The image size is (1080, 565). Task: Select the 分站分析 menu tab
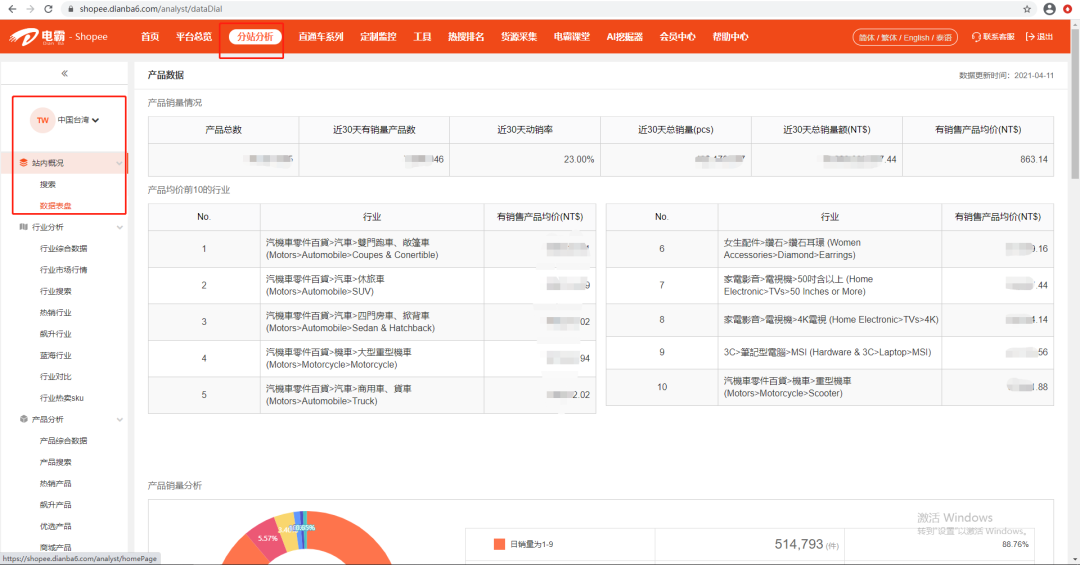point(255,37)
